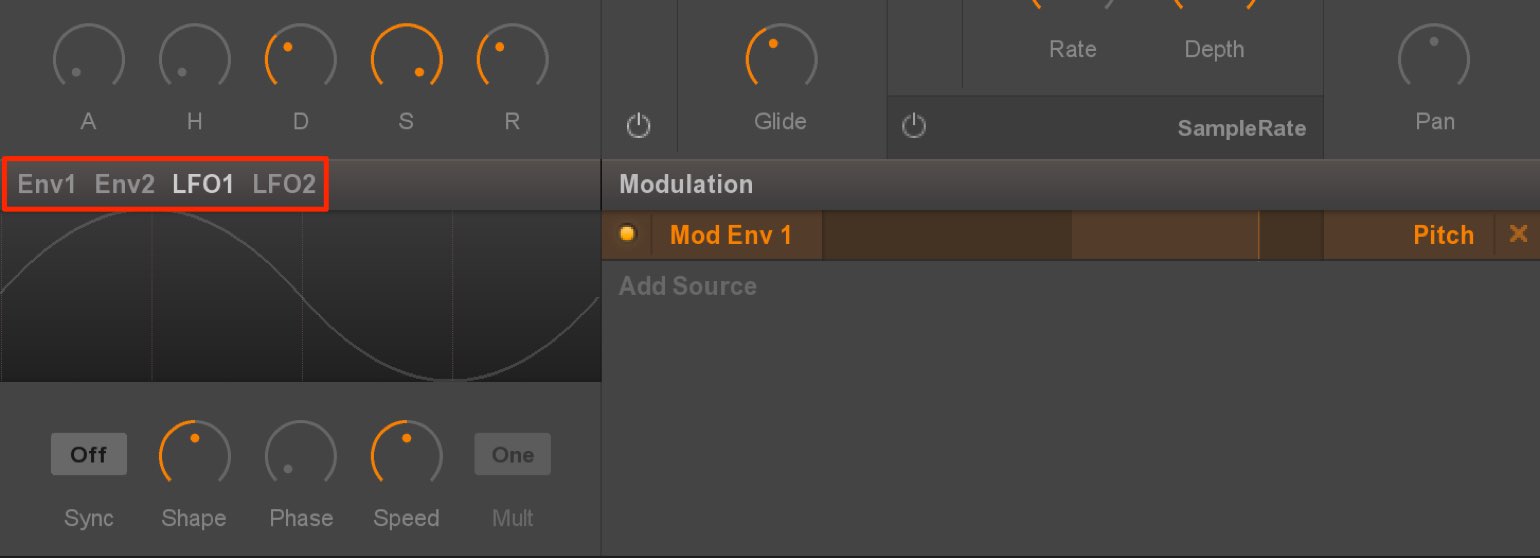Screen dimensions: 1540x558
Task: Click the LFO Shape knob
Action: click(194, 455)
